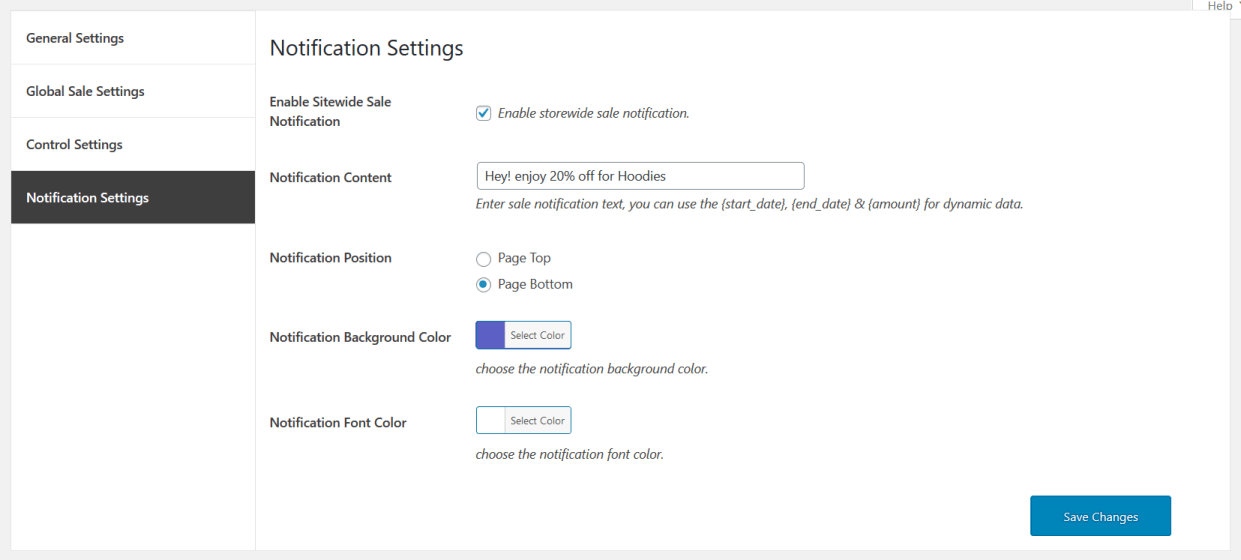Expand the Help dropdown at top right

[x=1220, y=6]
